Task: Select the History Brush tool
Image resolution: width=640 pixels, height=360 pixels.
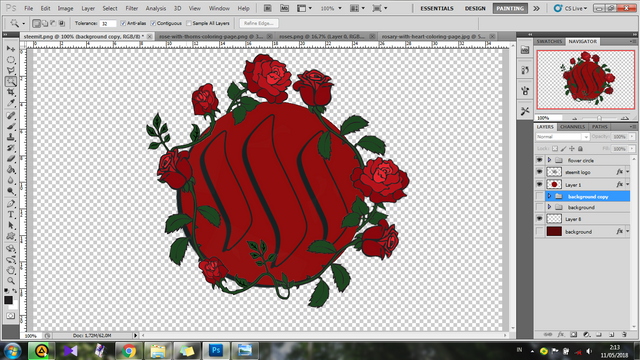Action: 11,148
